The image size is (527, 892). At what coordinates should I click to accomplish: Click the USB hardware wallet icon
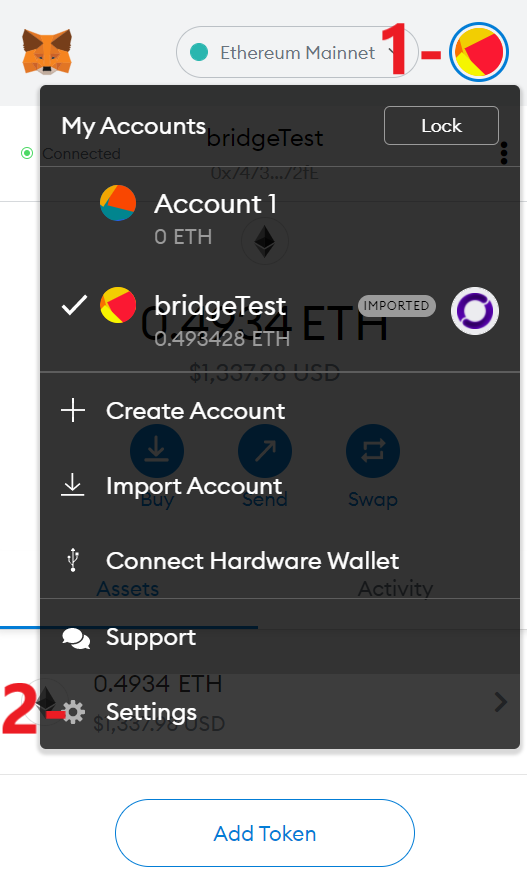[73, 560]
